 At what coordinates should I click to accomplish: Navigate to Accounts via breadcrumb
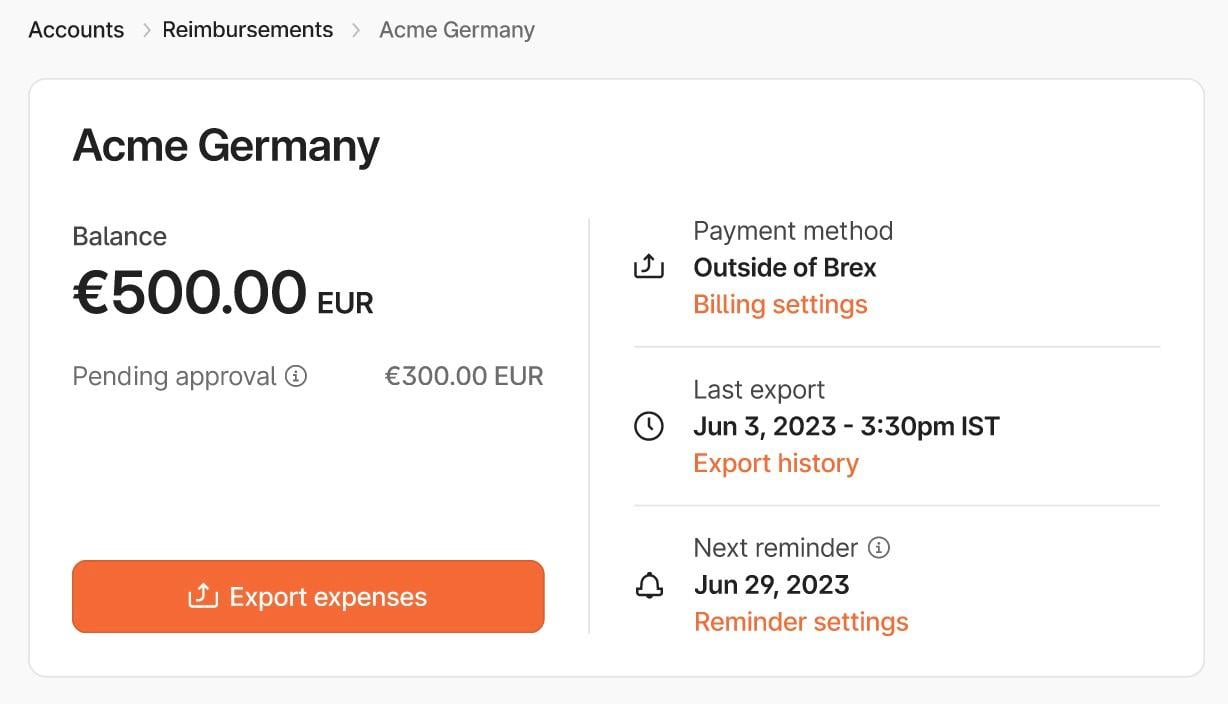75,30
